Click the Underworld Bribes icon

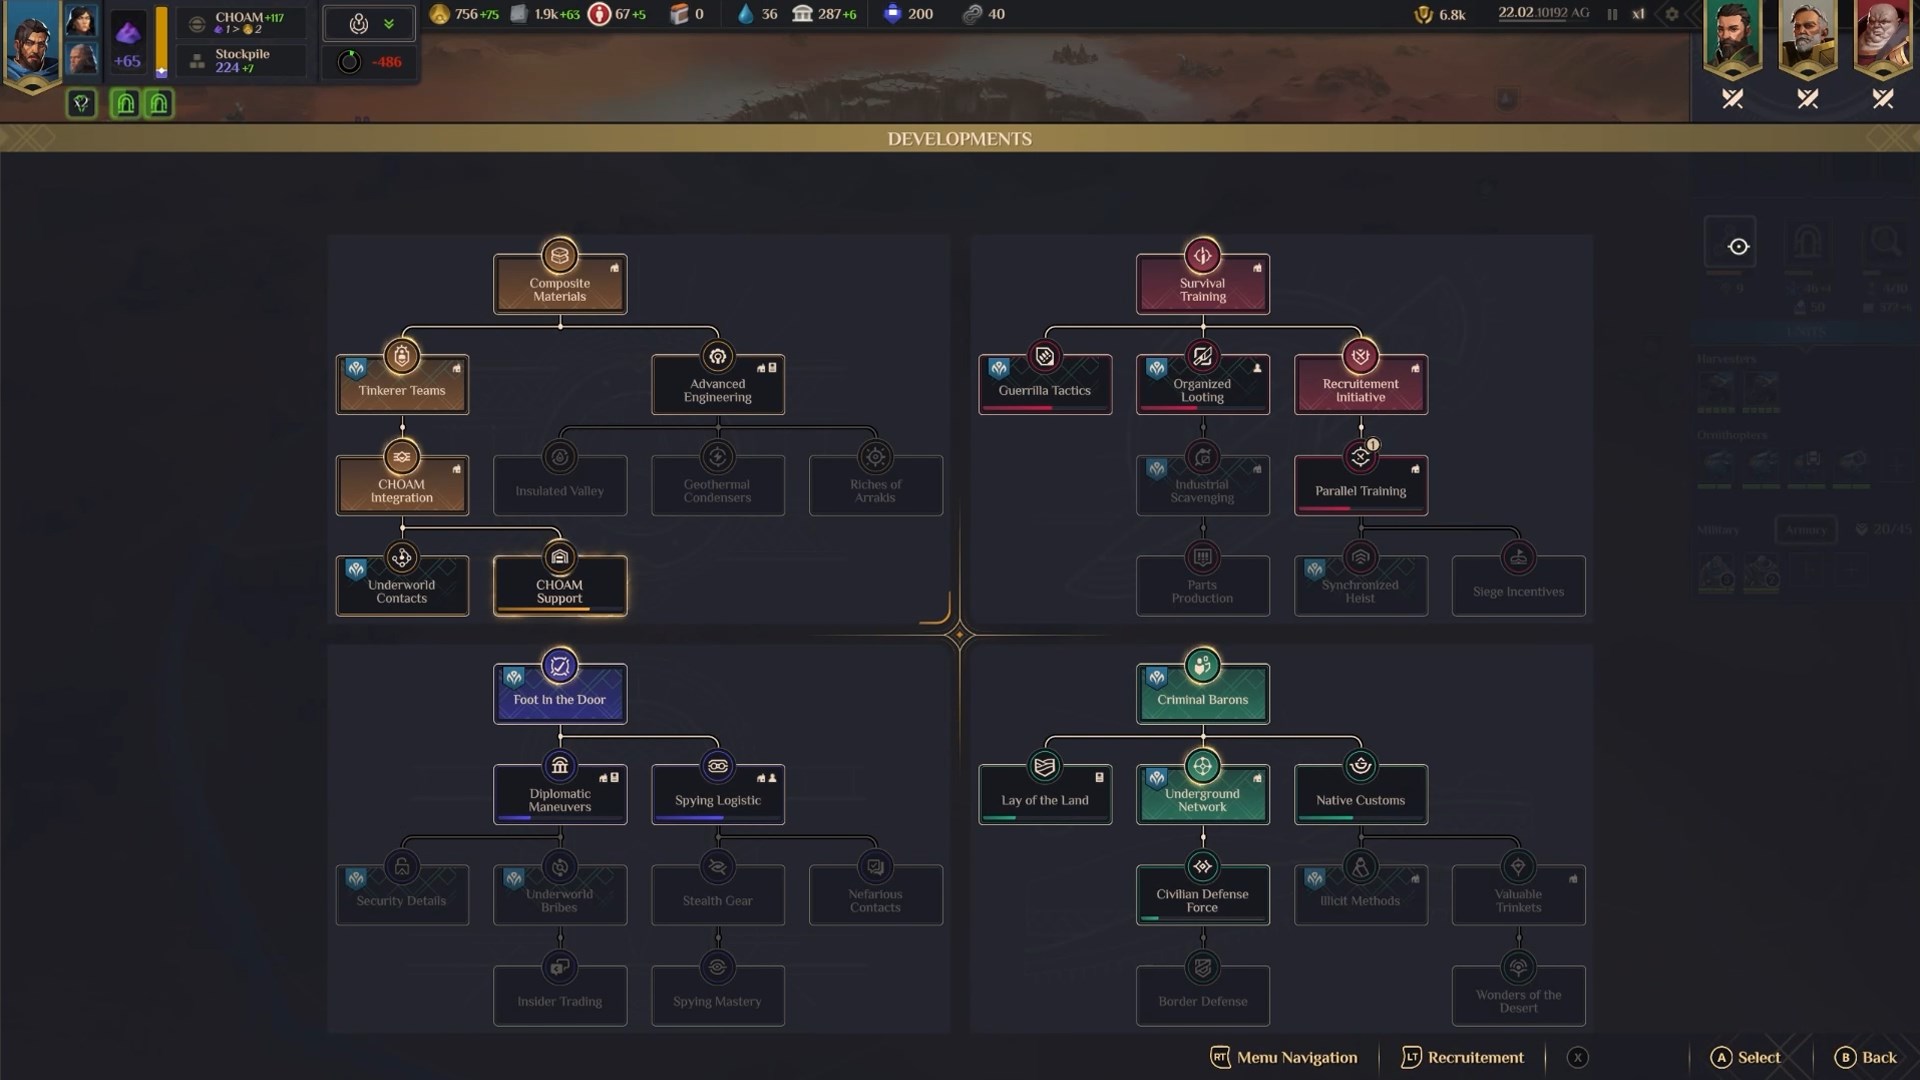pyautogui.click(x=560, y=867)
